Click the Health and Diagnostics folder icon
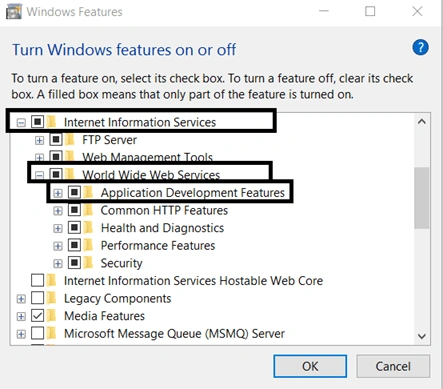This screenshot has width=443, height=389. [88, 228]
